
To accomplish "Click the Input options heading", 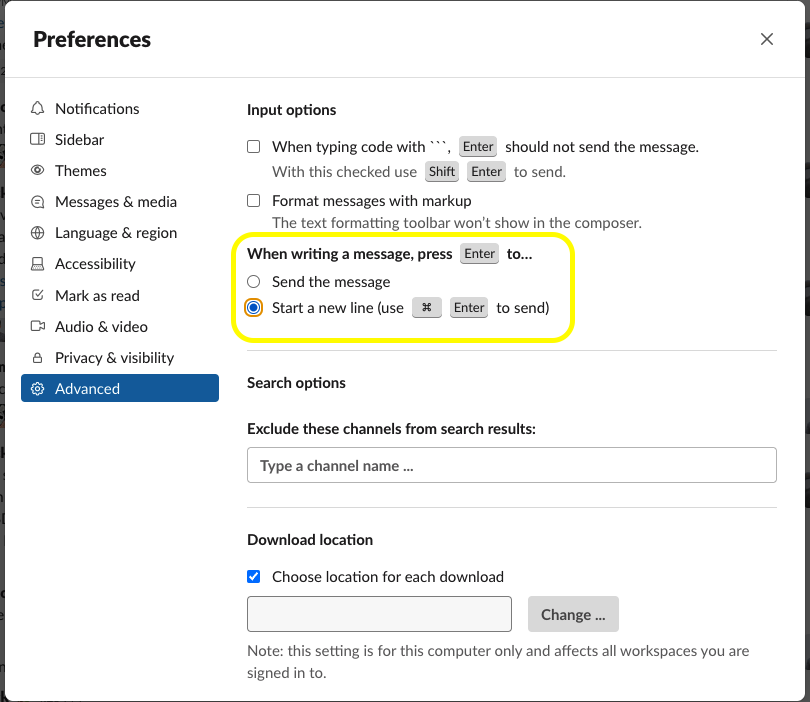I will [291, 110].
